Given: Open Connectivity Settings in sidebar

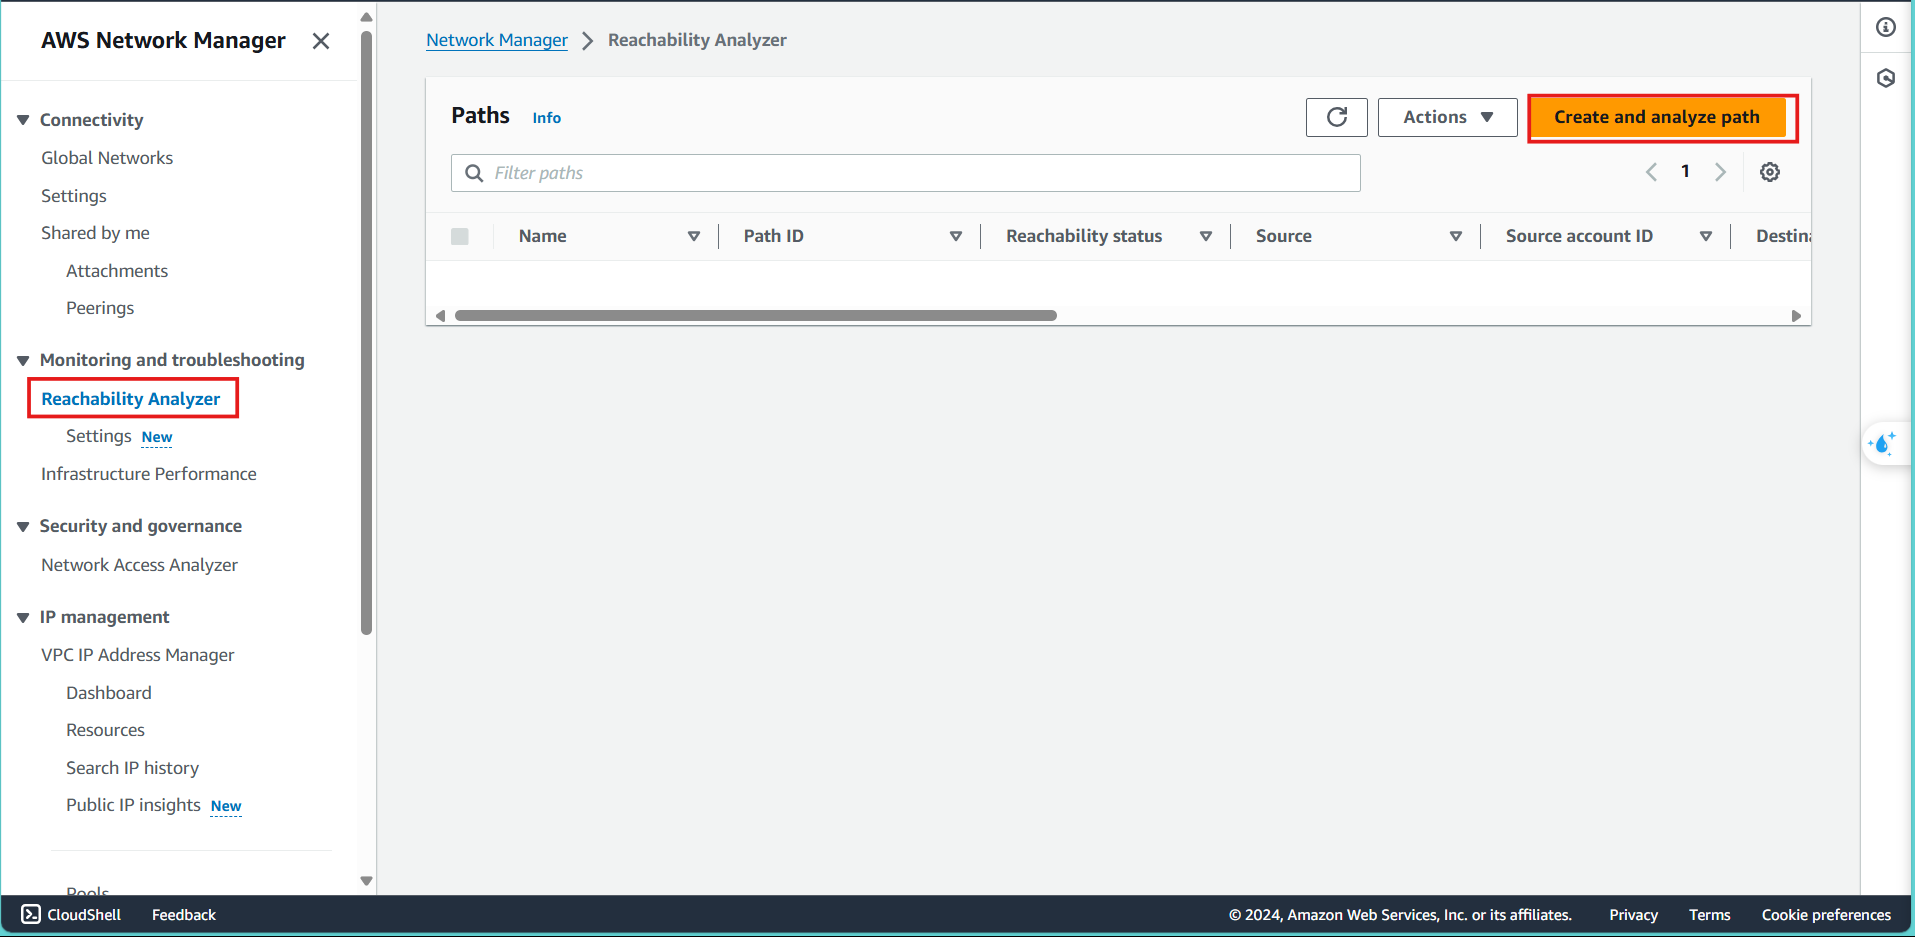Looking at the screenshot, I should pos(74,196).
